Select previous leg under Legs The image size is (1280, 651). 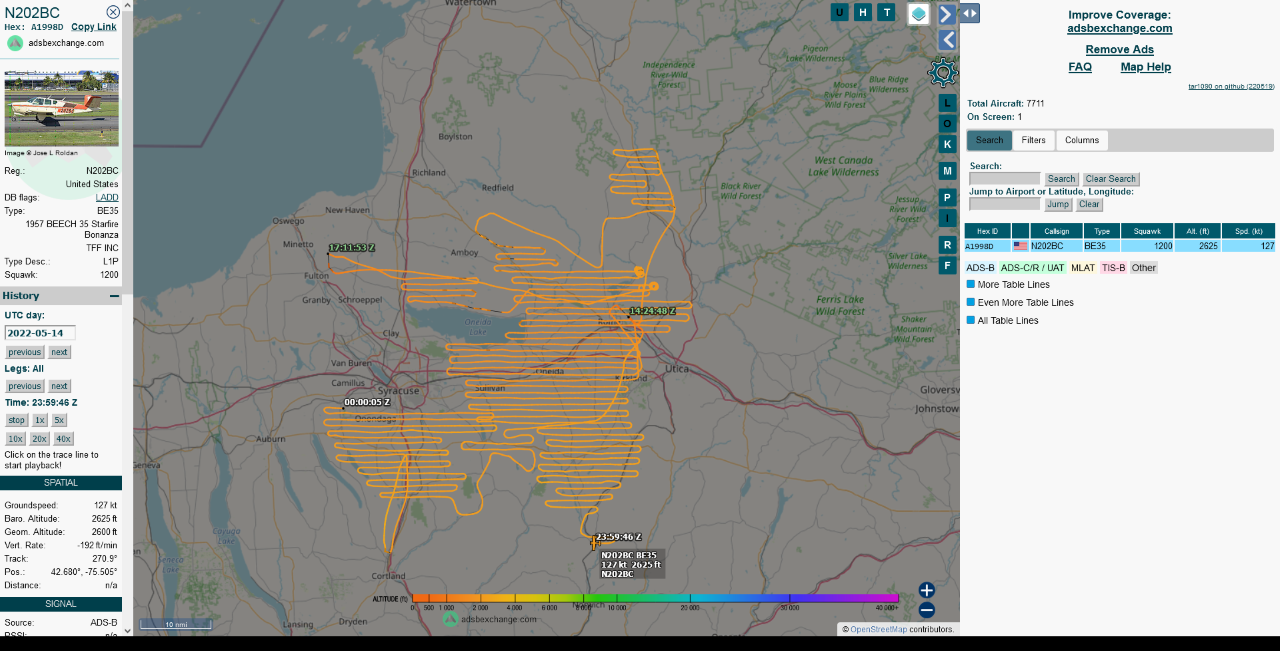[x=25, y=386]
